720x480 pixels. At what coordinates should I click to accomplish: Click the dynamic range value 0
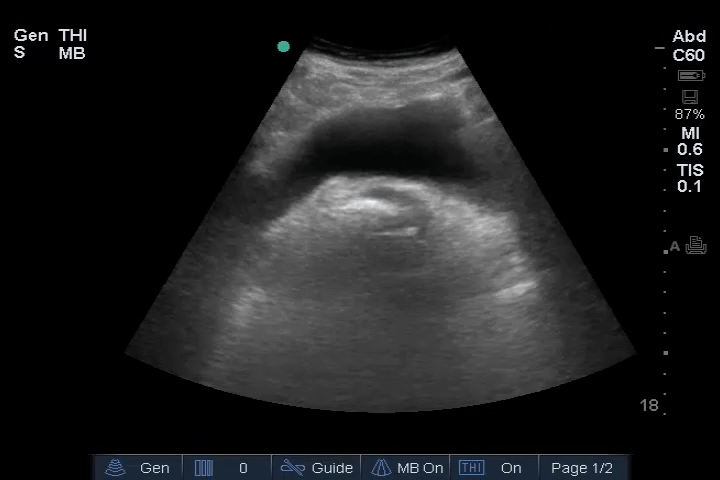(243, 468)
